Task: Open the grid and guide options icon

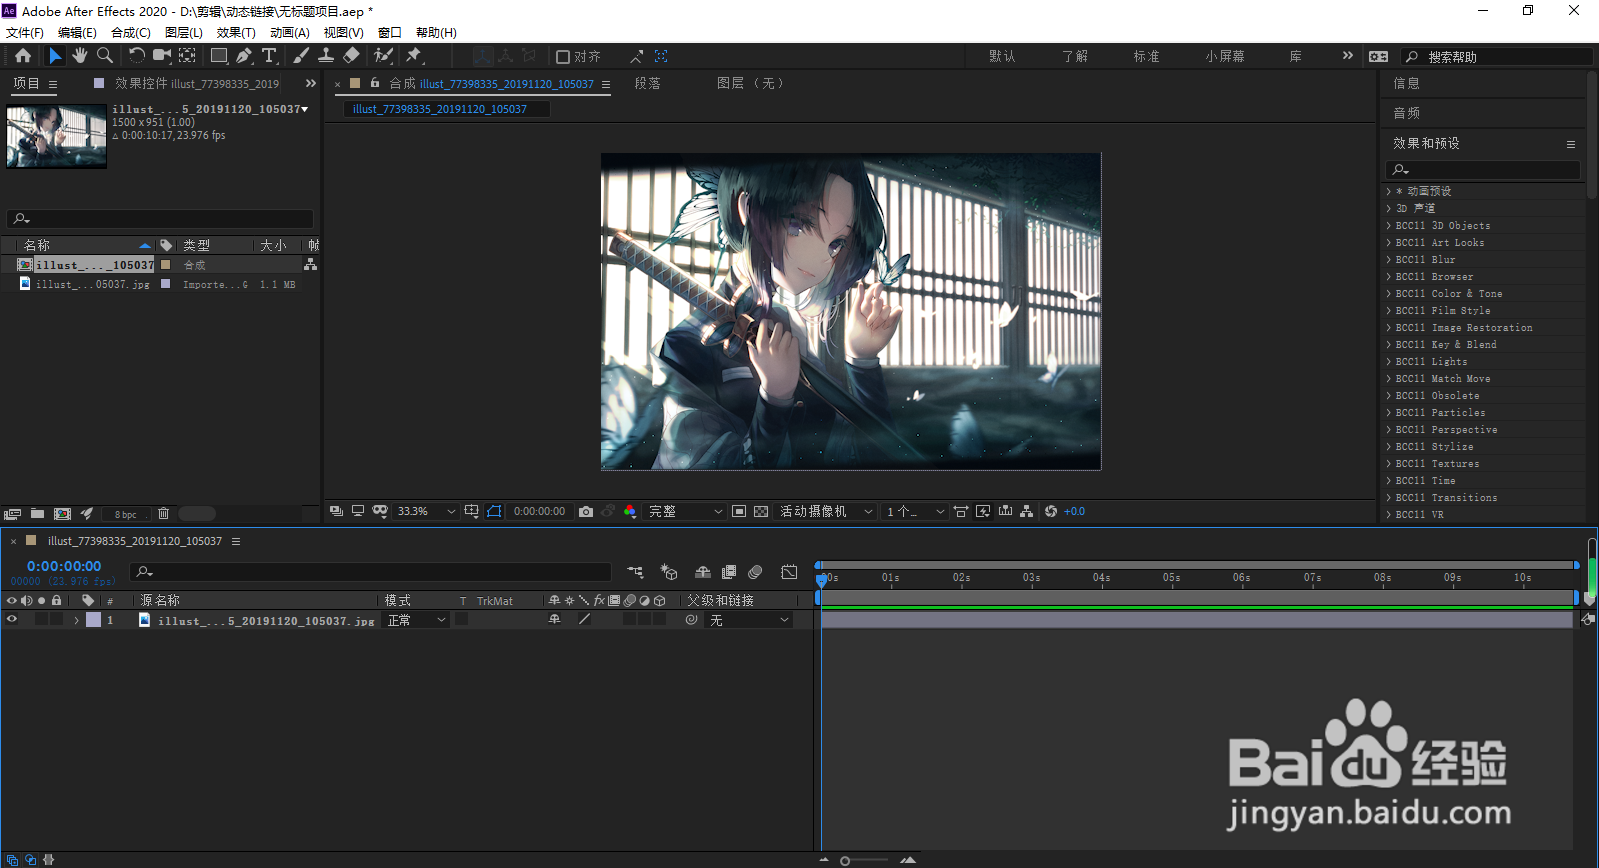Action: (472, 511)
